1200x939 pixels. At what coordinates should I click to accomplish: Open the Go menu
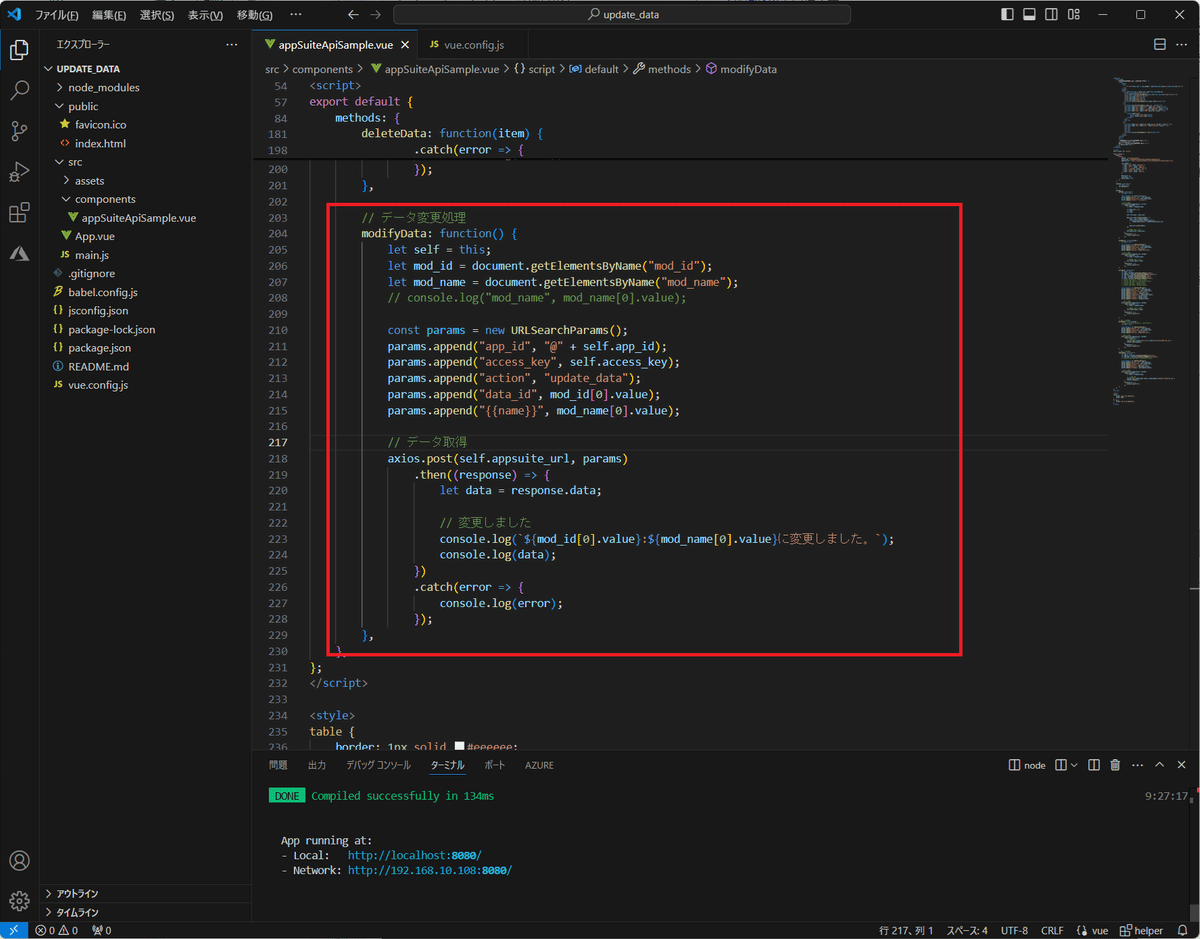point(254,15)
